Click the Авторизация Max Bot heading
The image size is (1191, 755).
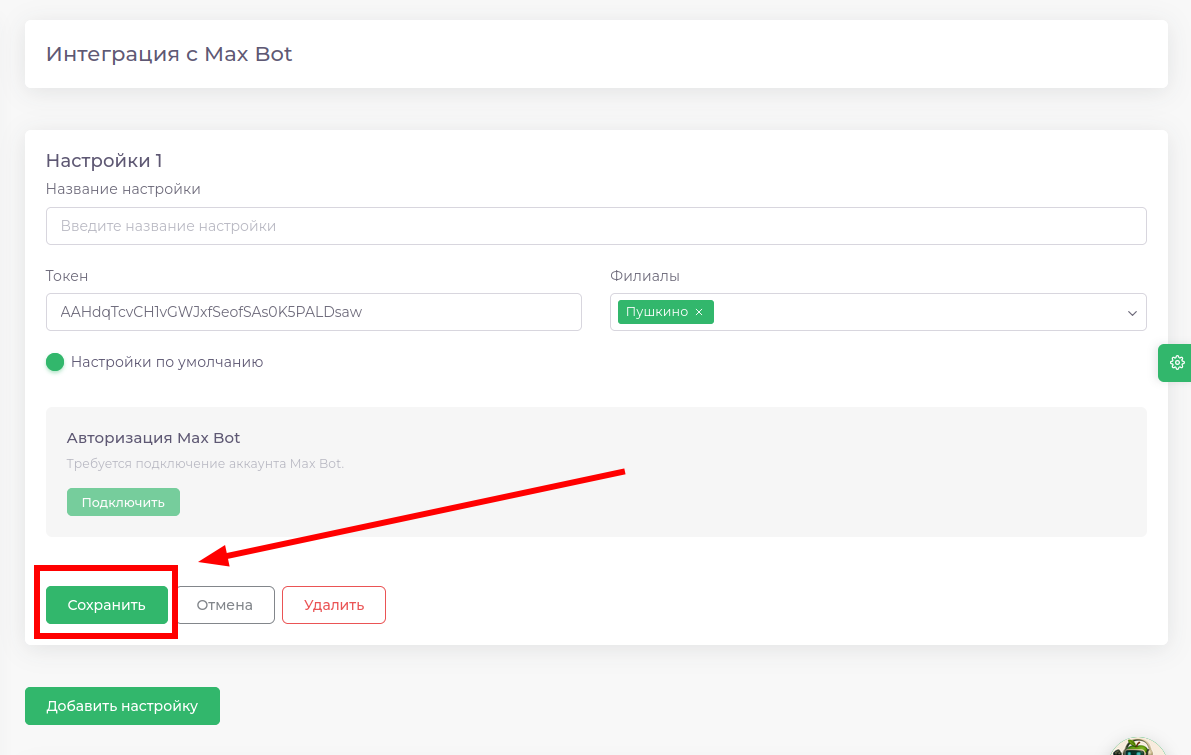pos(153,438)
